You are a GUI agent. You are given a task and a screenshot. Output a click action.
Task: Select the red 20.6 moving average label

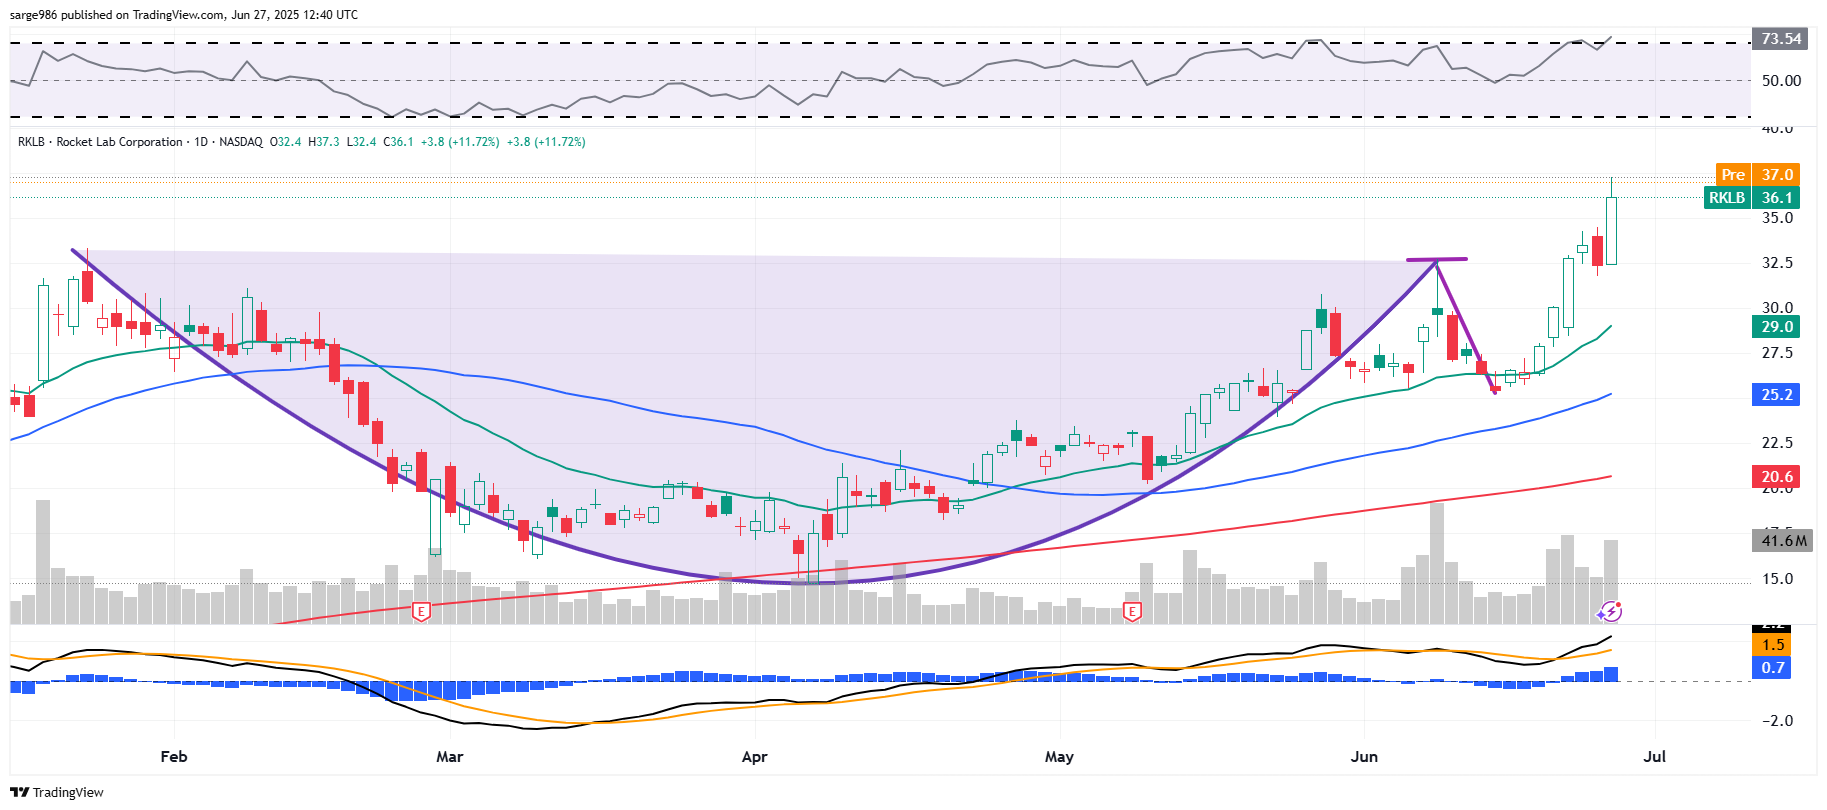click(x=1776, y=477)
